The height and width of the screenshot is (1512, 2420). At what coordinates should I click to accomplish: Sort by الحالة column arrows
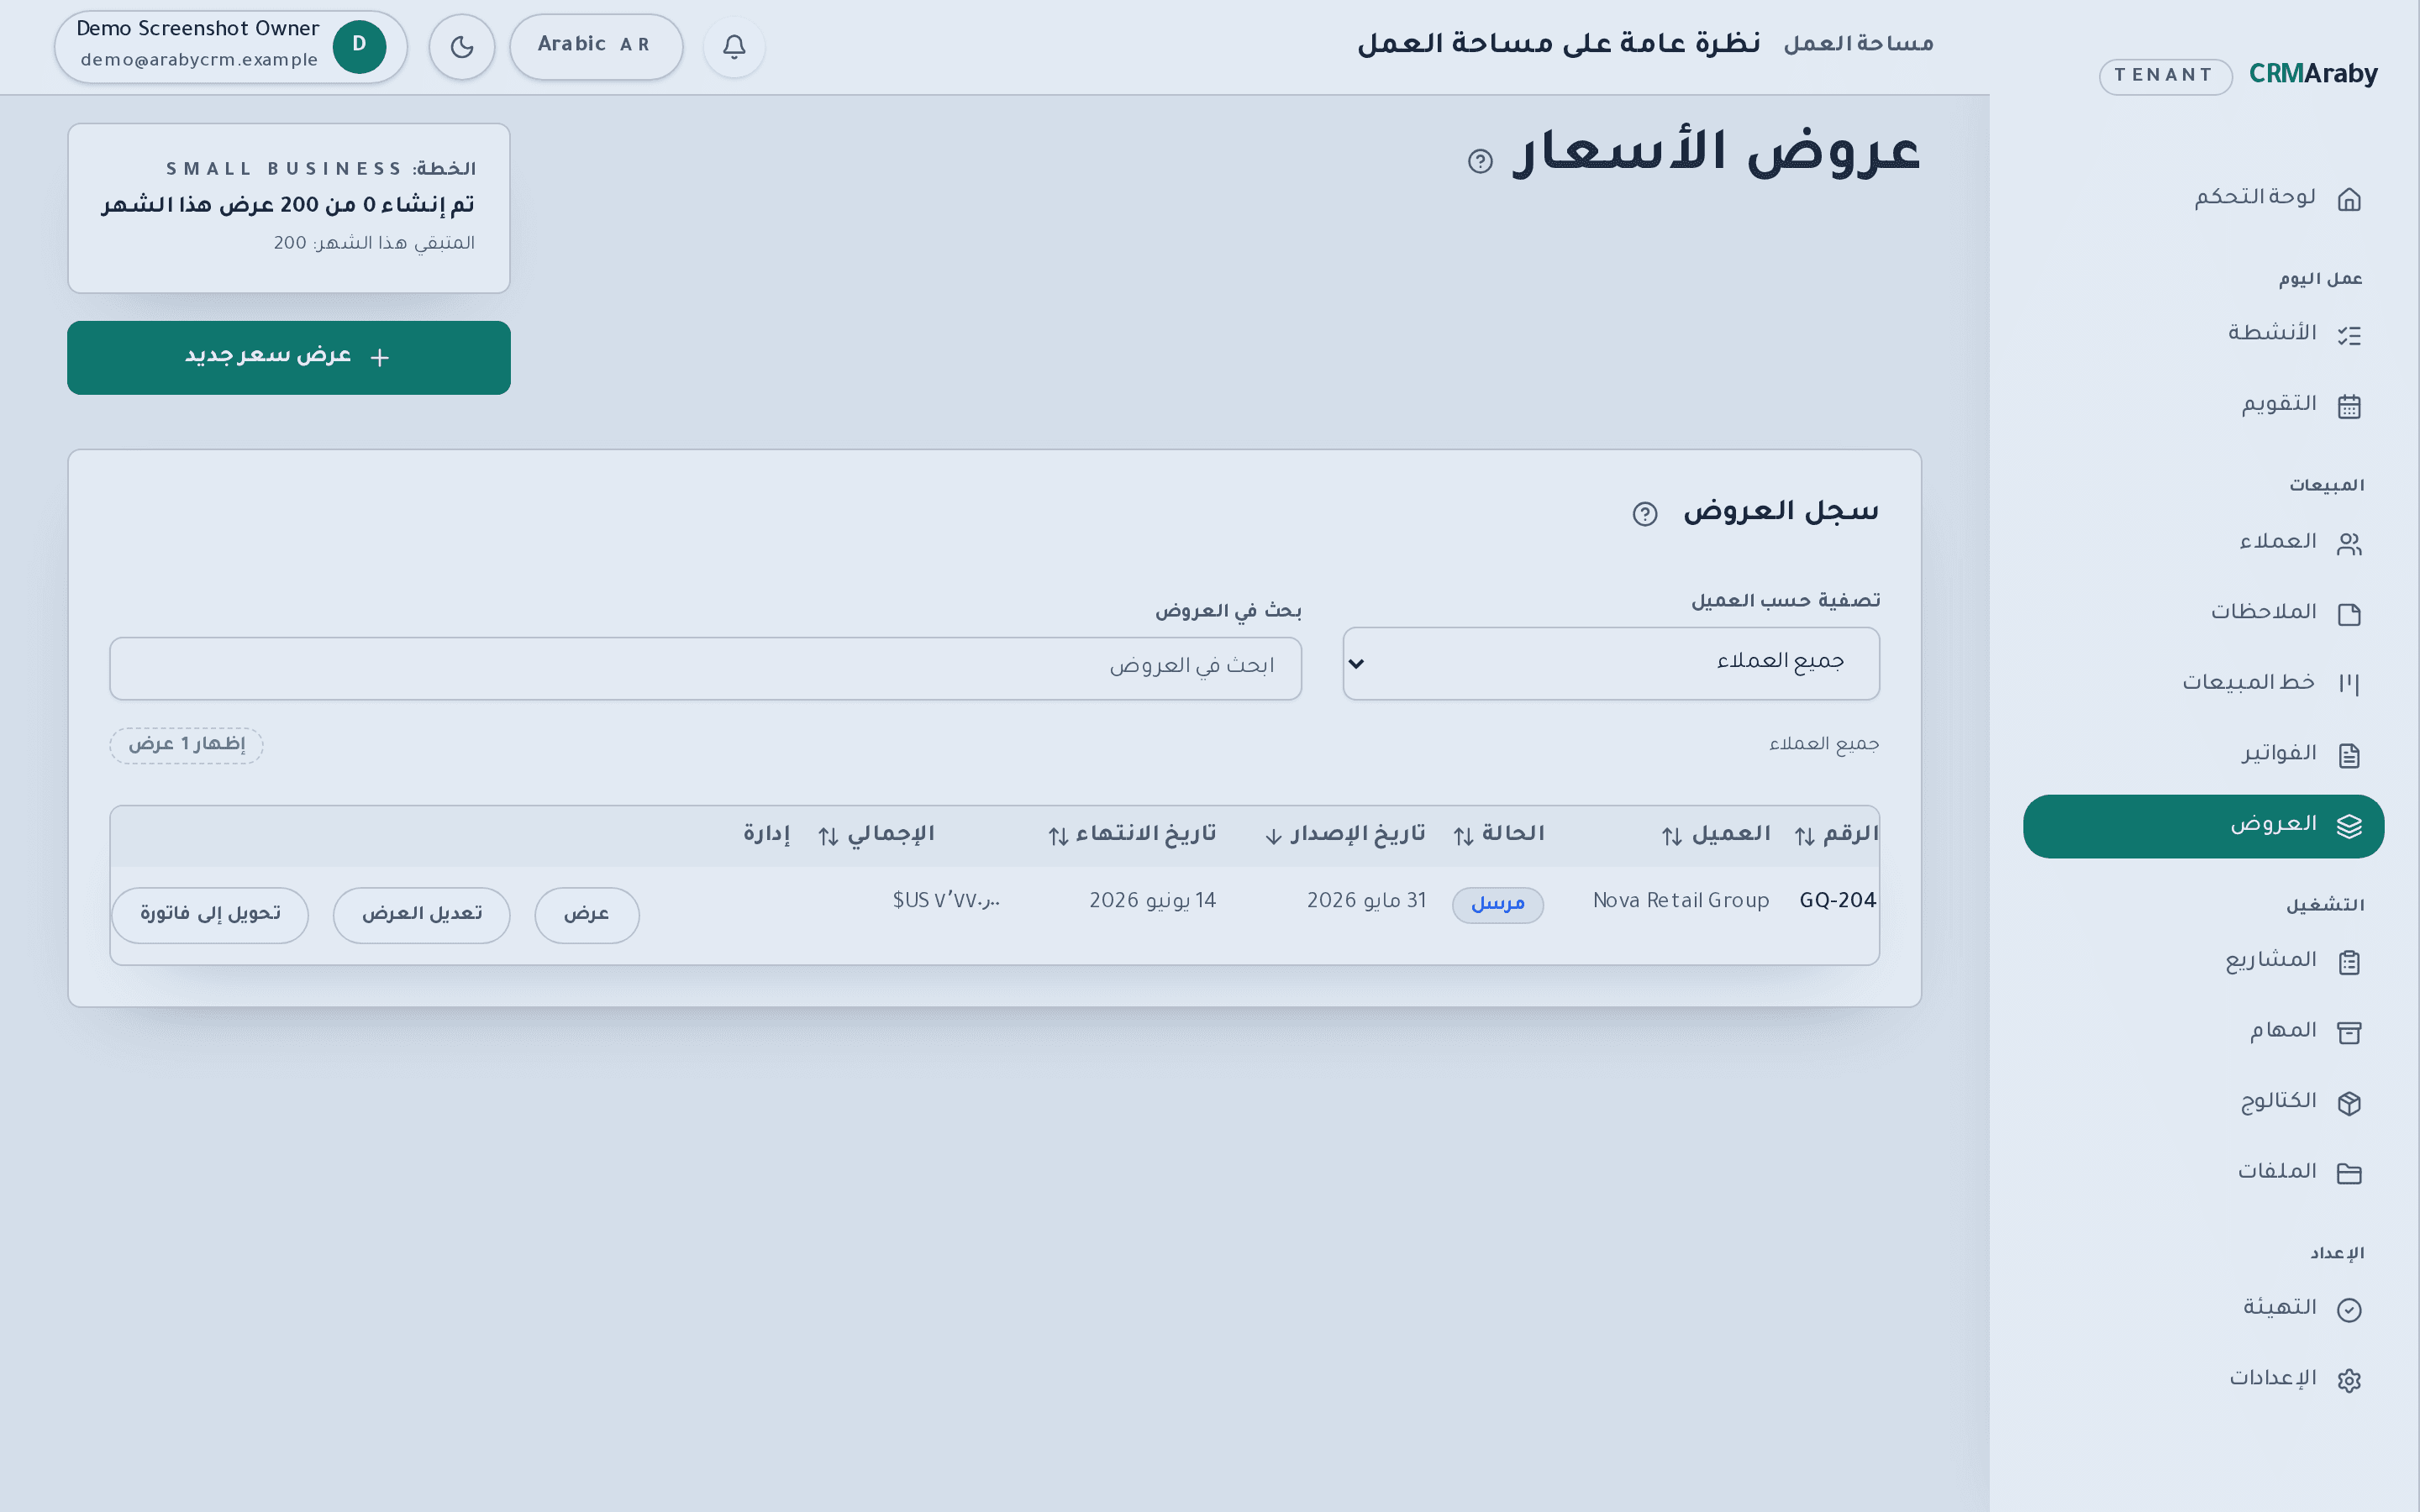coord(1463,837)
